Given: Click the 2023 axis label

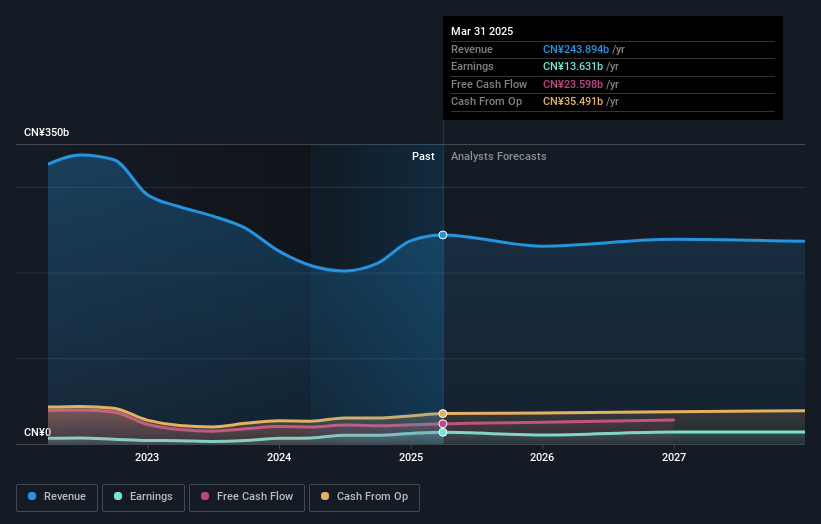Looking at the screenshot, I should click(x=147, y=457).
